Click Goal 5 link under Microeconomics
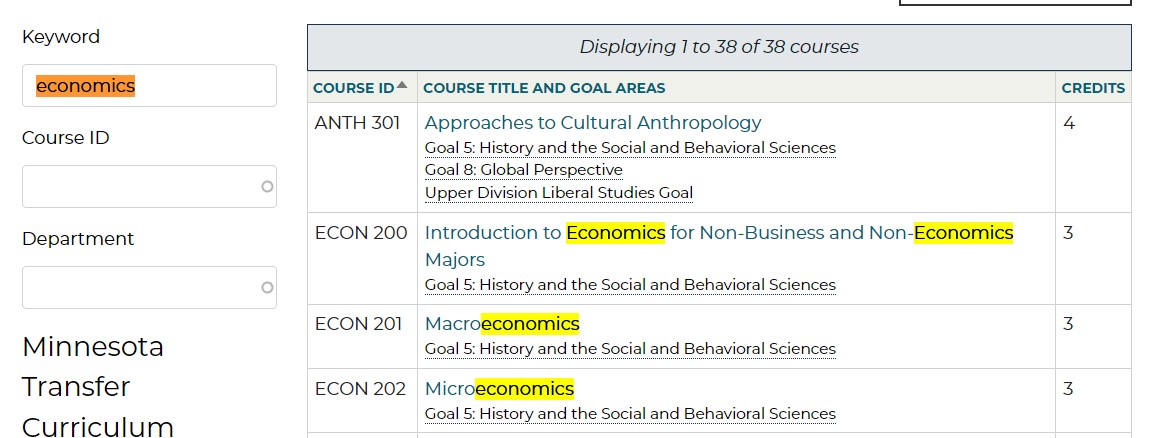 click(x=630, y=414)
